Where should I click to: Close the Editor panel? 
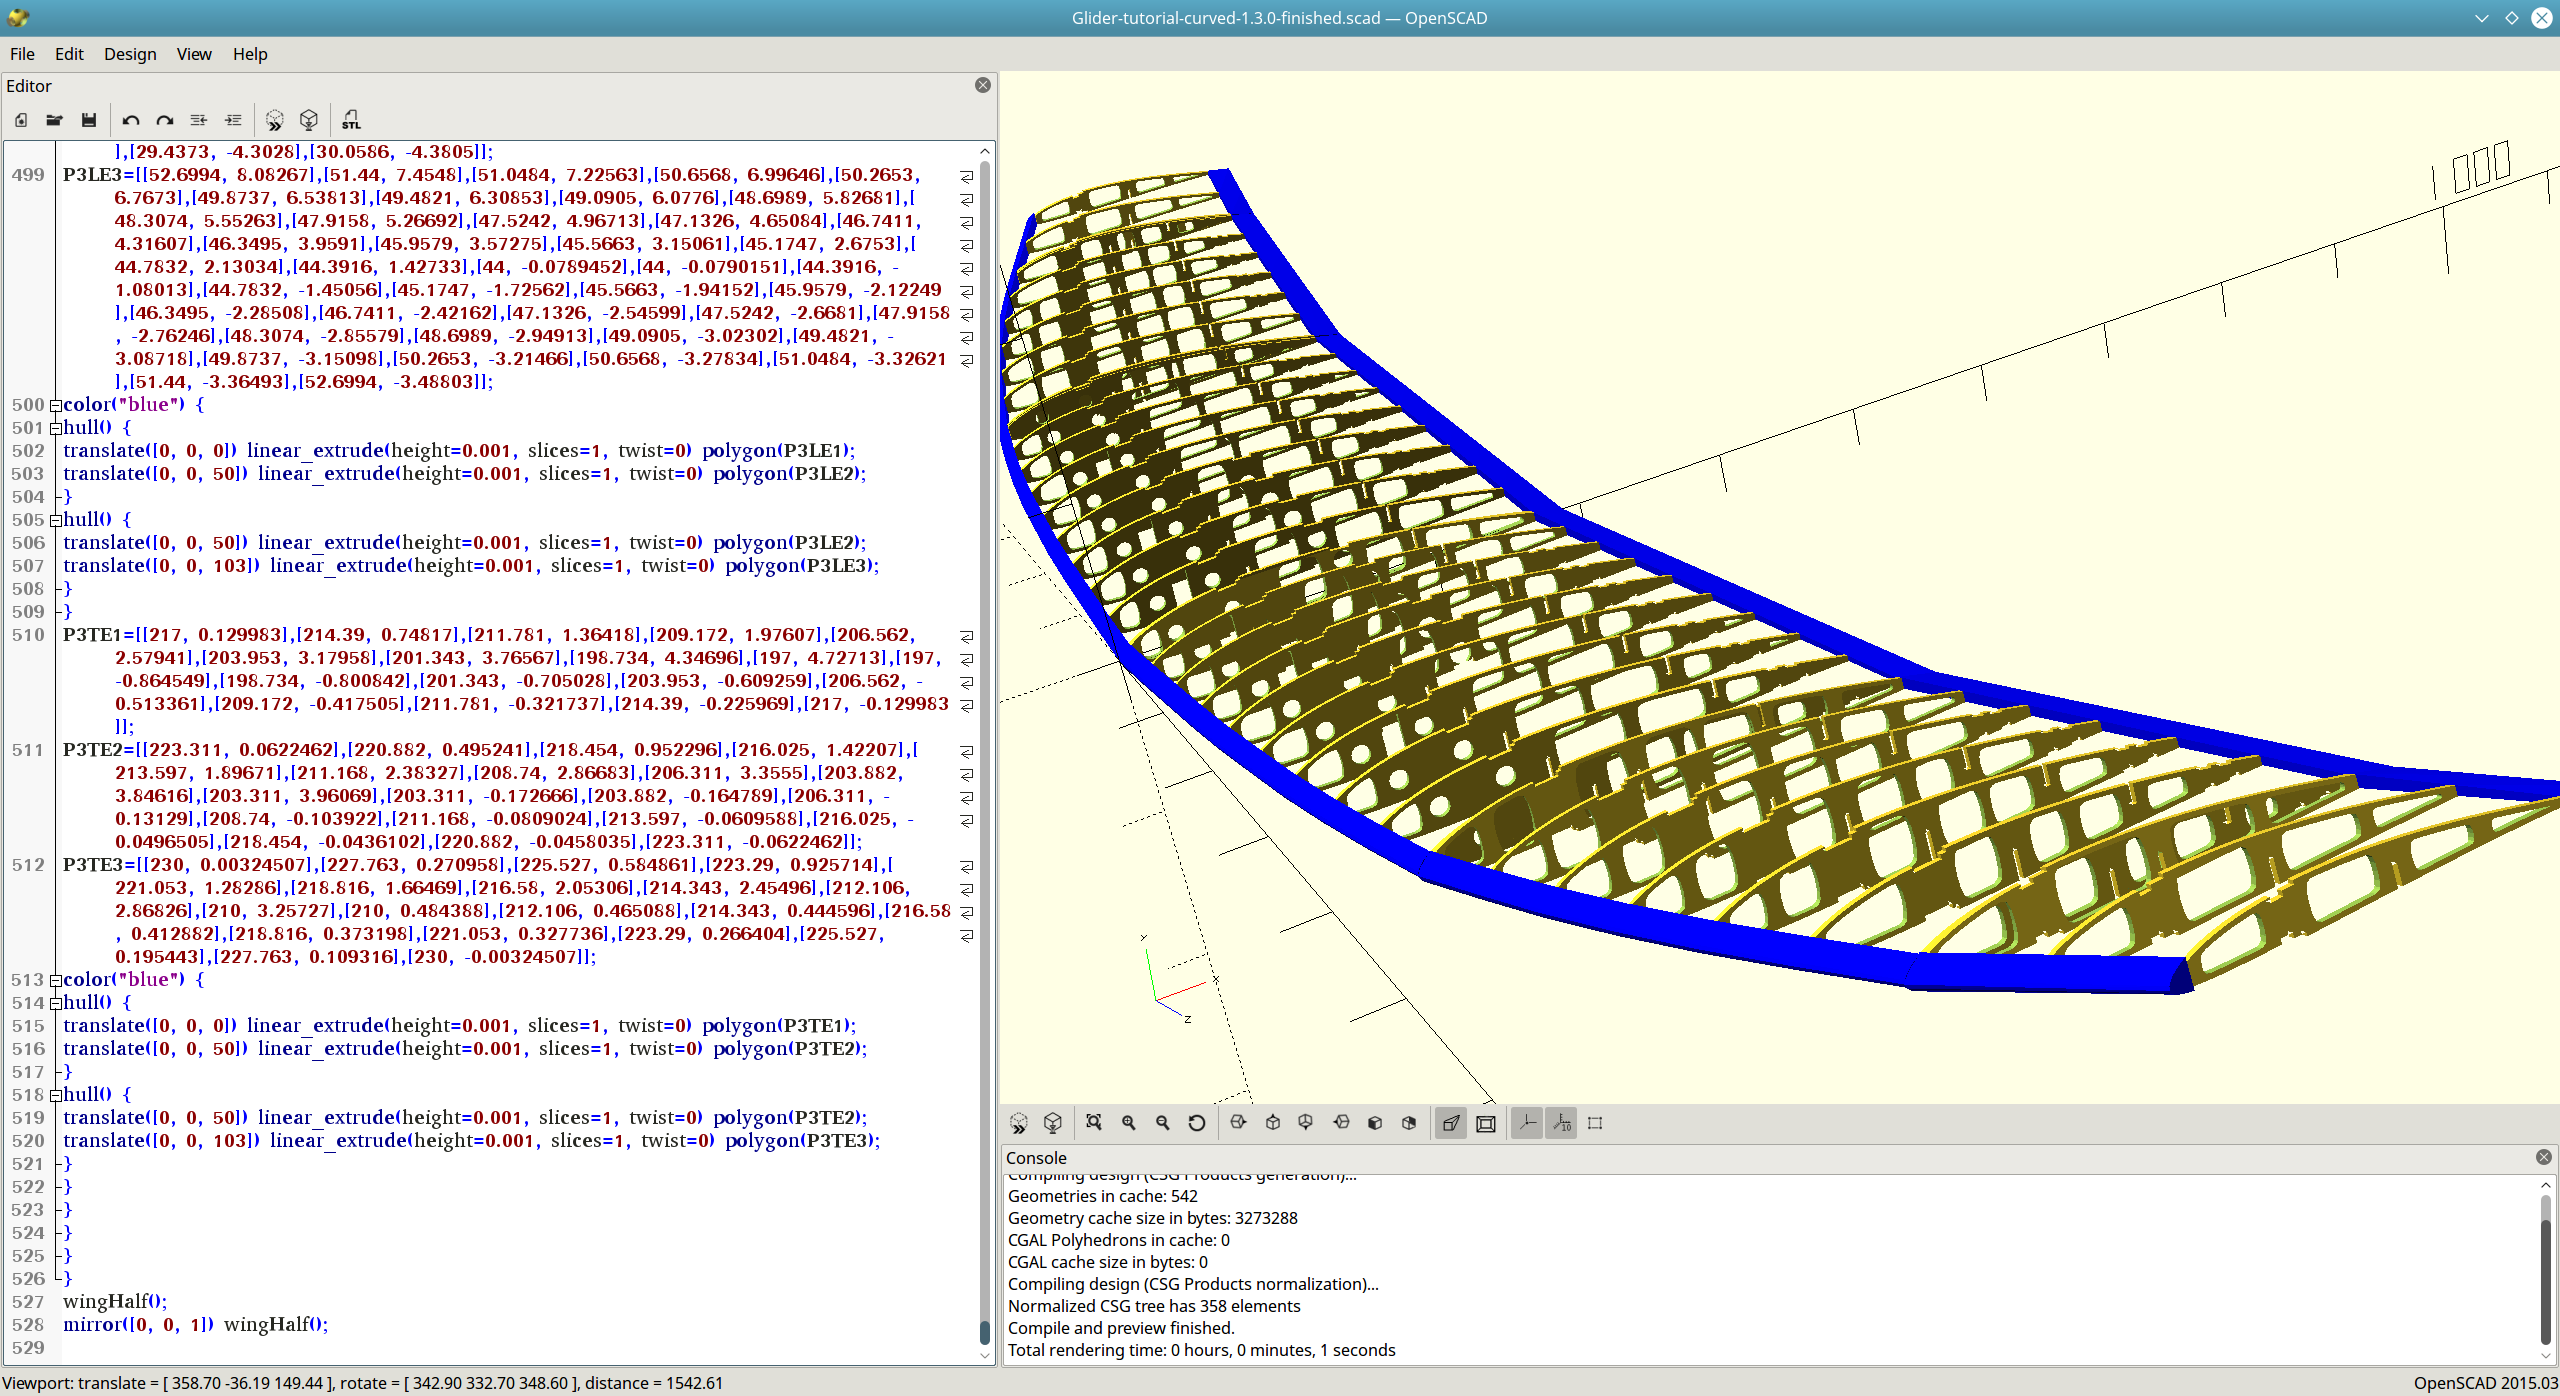point(982,85)
